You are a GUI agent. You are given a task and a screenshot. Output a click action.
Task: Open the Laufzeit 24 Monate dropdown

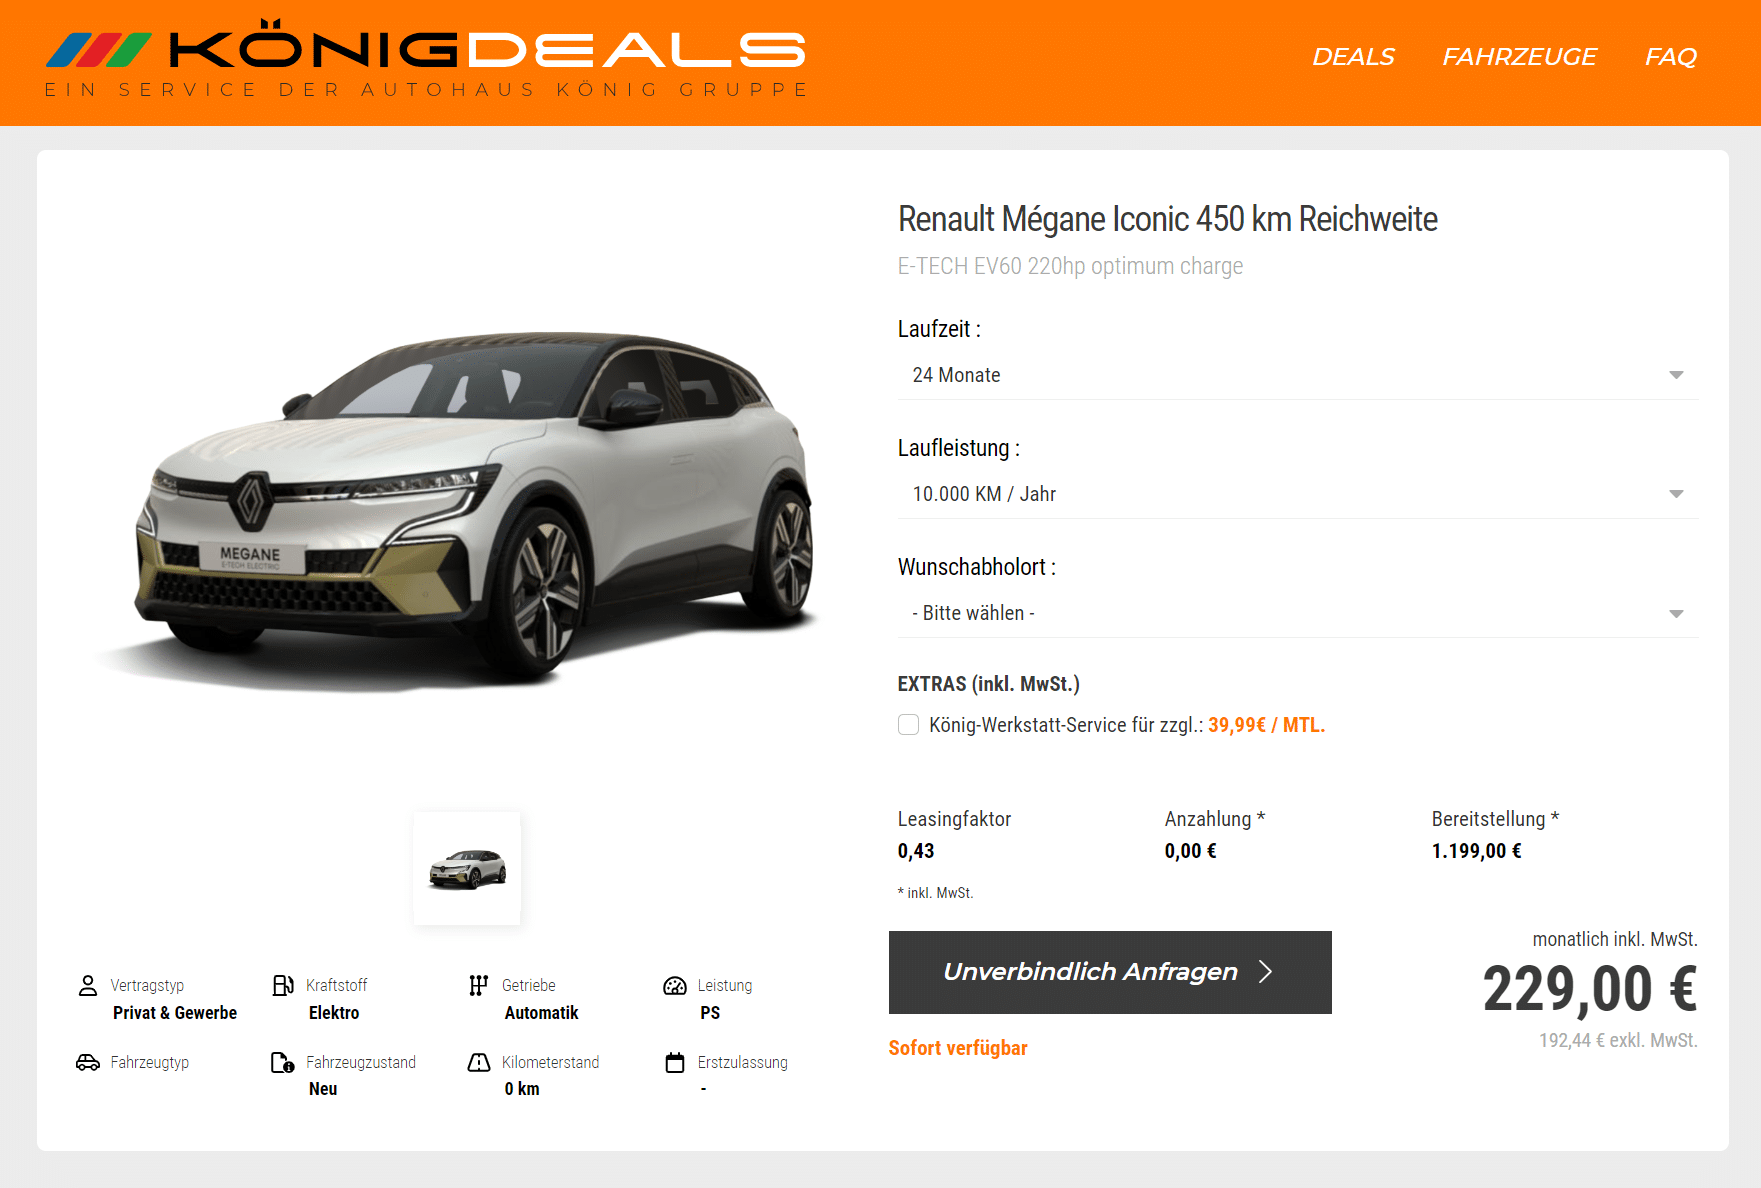[x=1298, y=375]
